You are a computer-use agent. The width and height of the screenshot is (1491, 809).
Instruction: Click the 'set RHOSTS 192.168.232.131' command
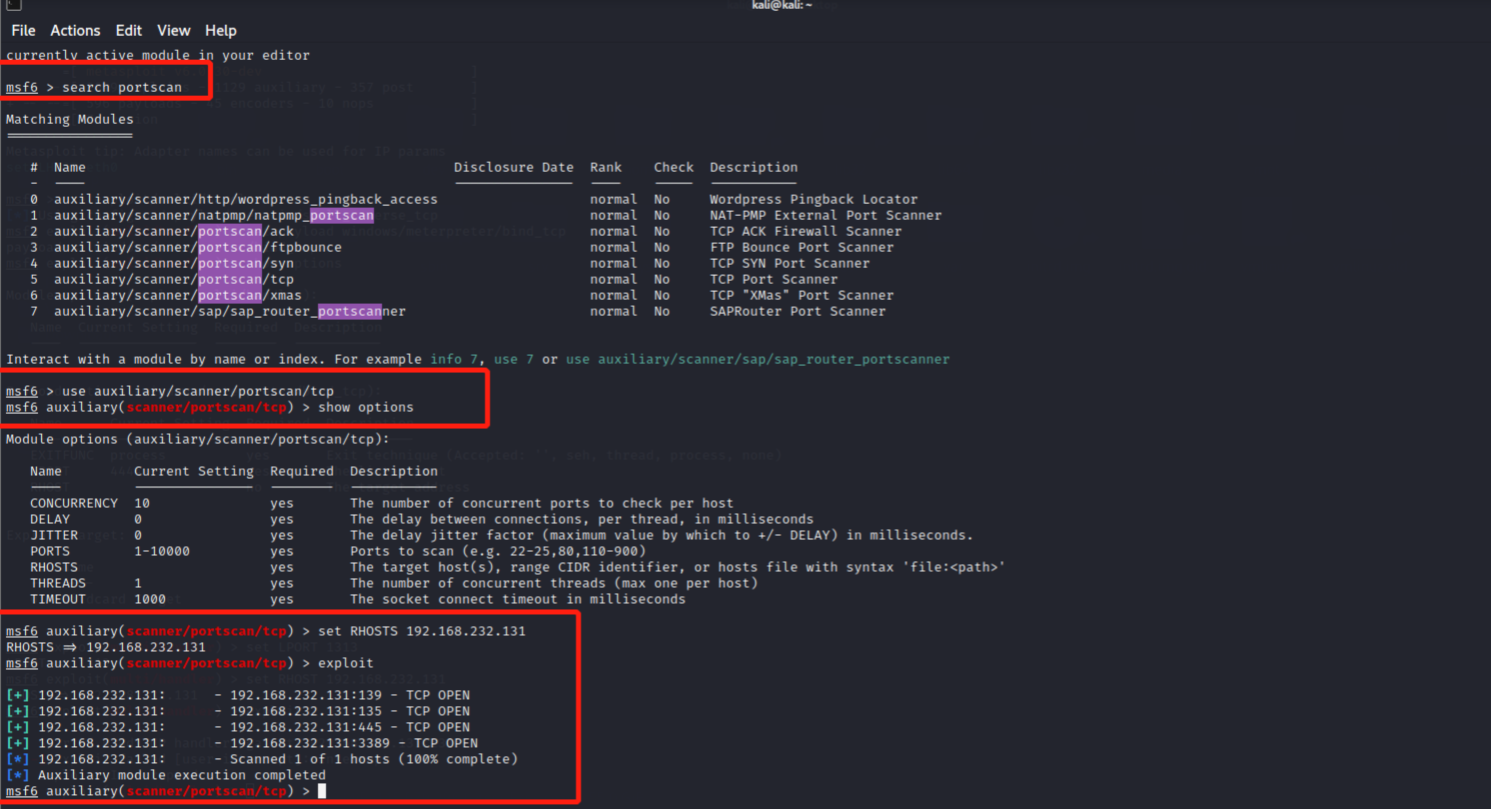tap(422, 631)
